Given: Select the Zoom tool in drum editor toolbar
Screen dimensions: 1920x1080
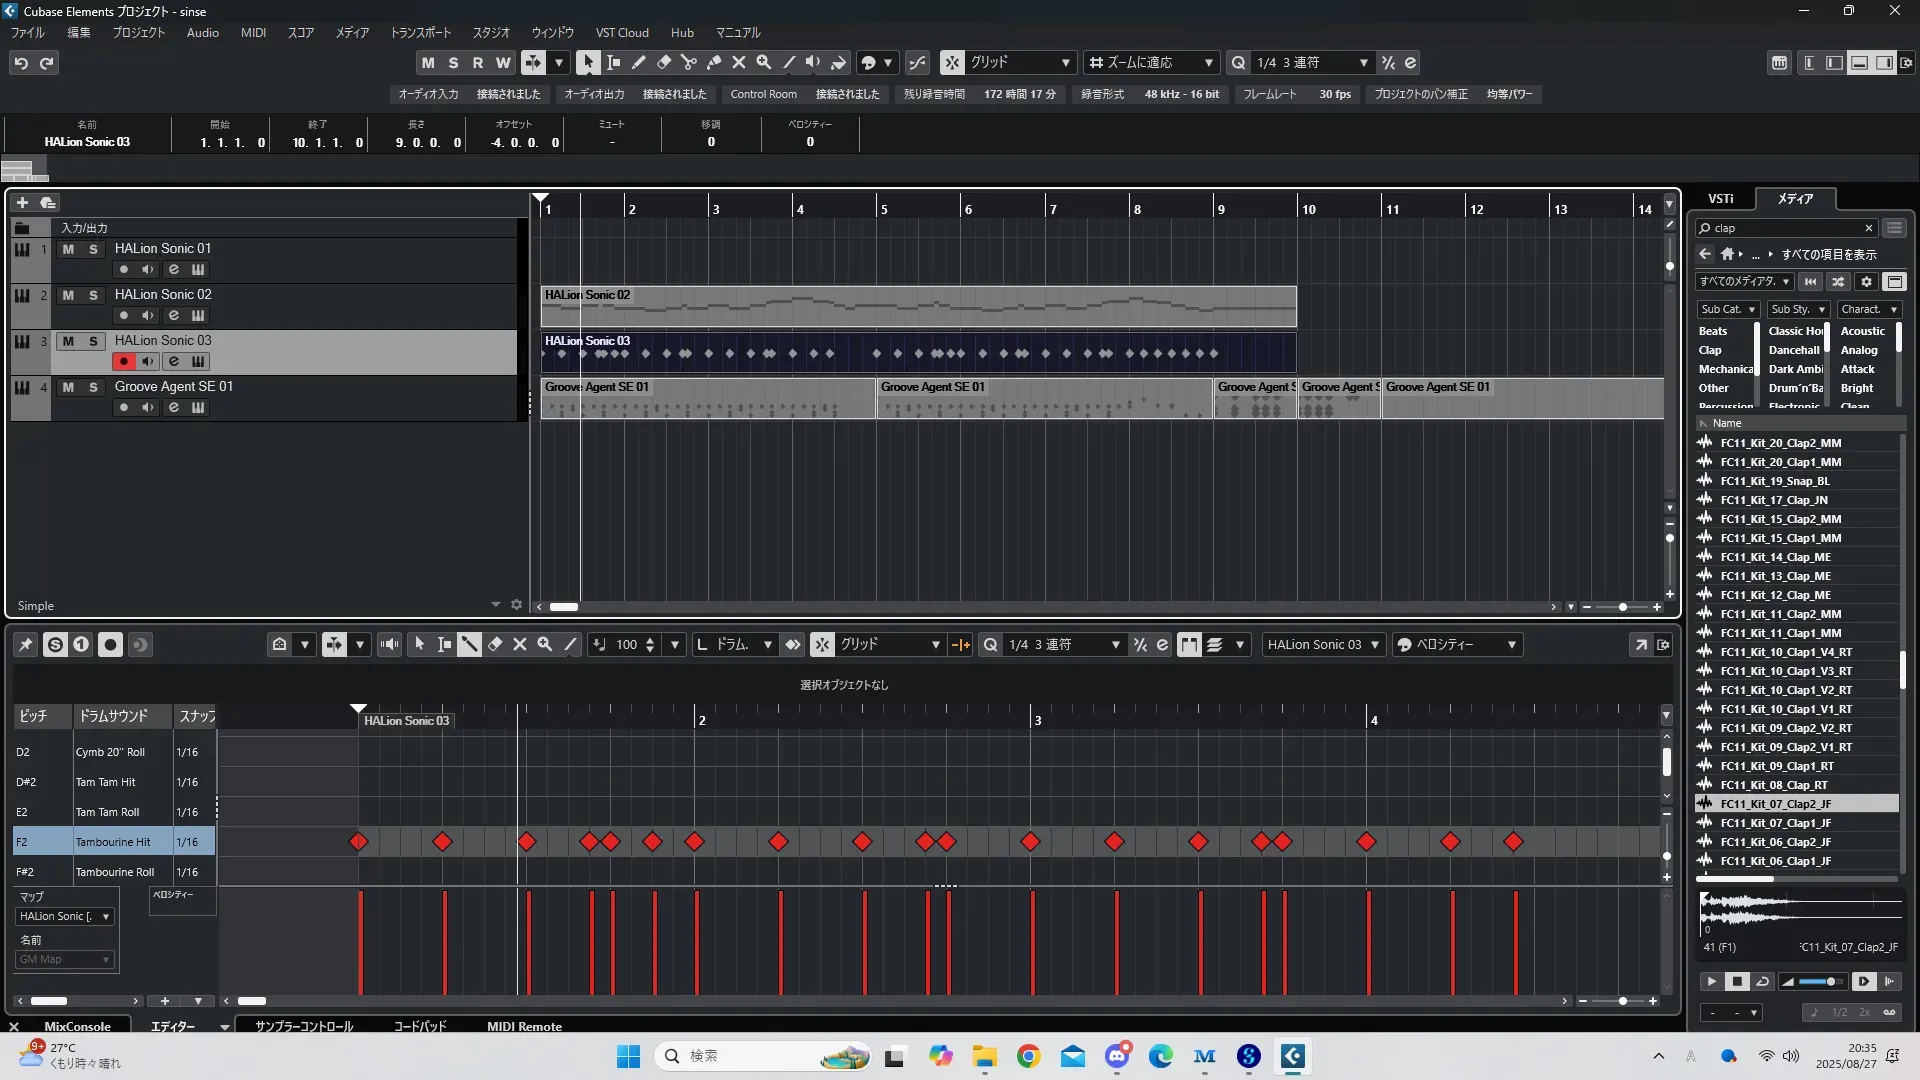Looking at the screenshot, I should (545, 645).
